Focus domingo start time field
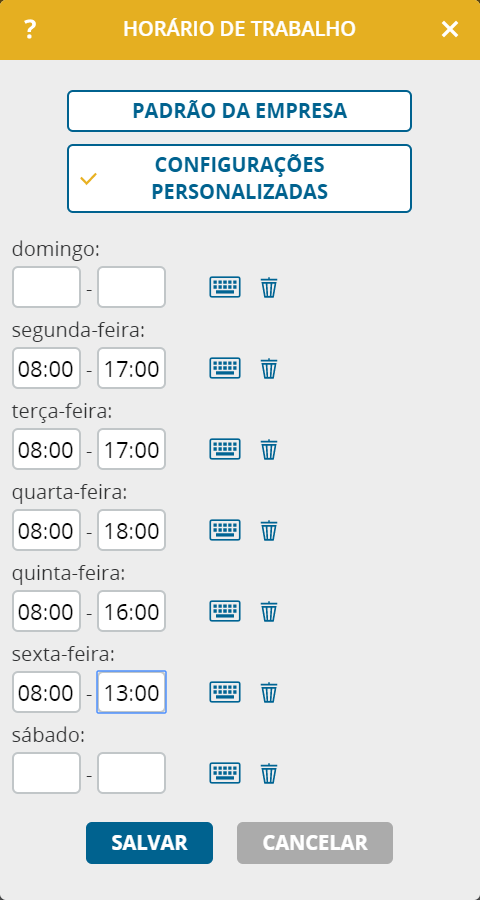 (47, 287)
